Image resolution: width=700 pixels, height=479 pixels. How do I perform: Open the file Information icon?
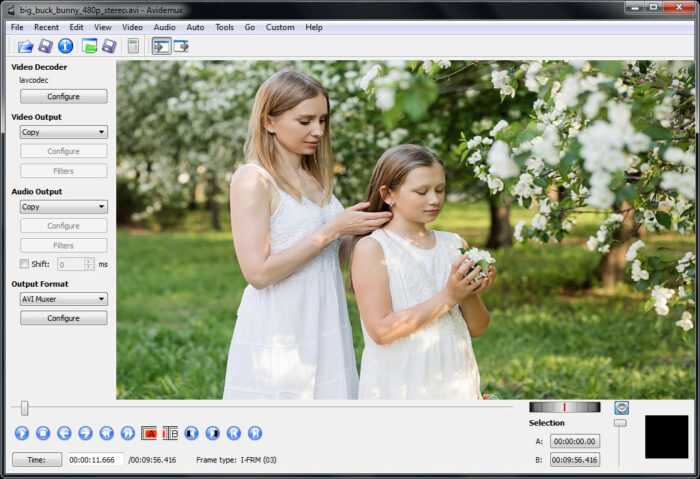pyautogui.click(x=65, y=46)
